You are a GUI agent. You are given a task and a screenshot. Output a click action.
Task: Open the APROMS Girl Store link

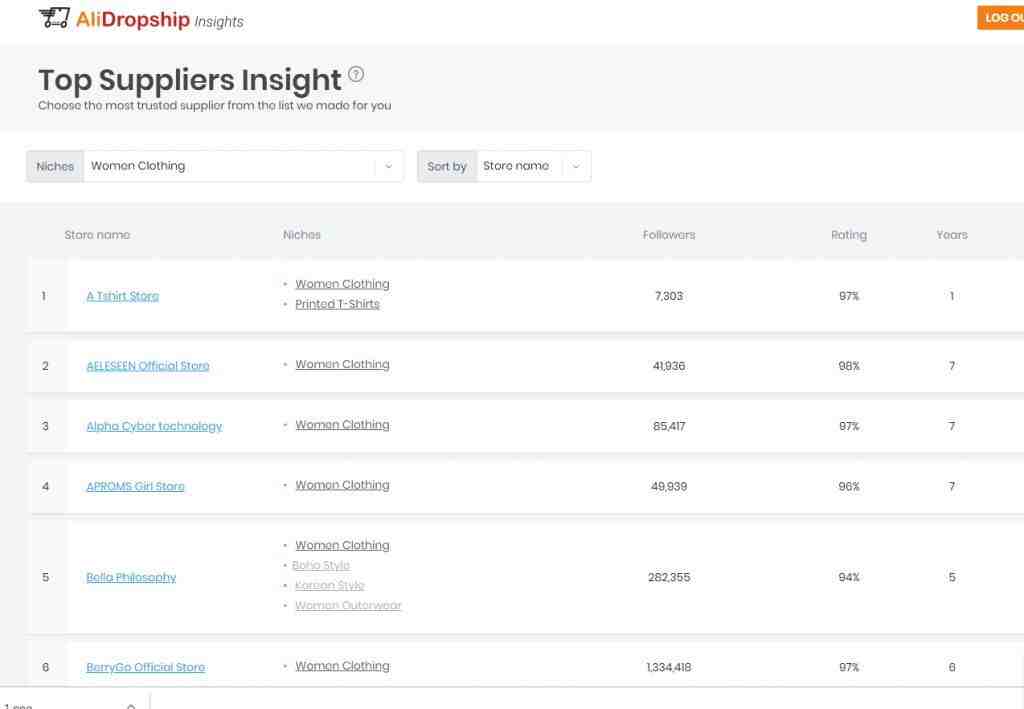coord(135,486)
